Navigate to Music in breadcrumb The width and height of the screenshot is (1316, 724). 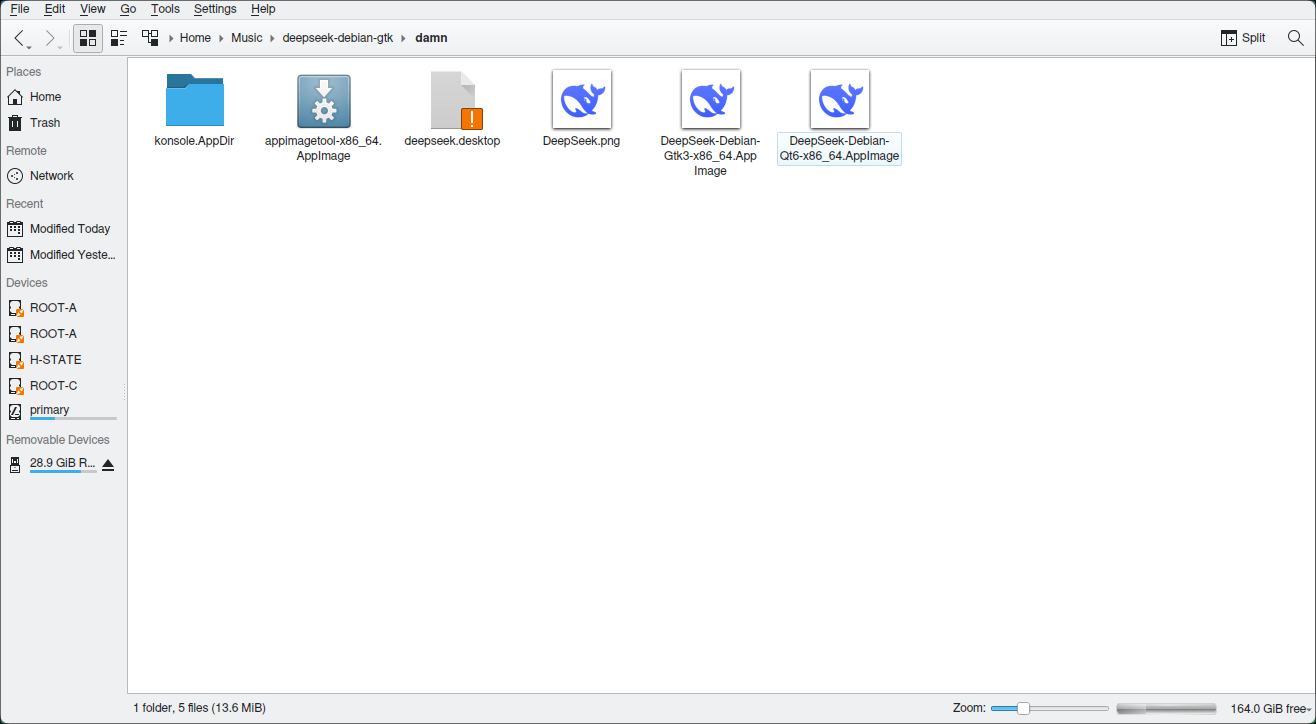pos(247,38)
